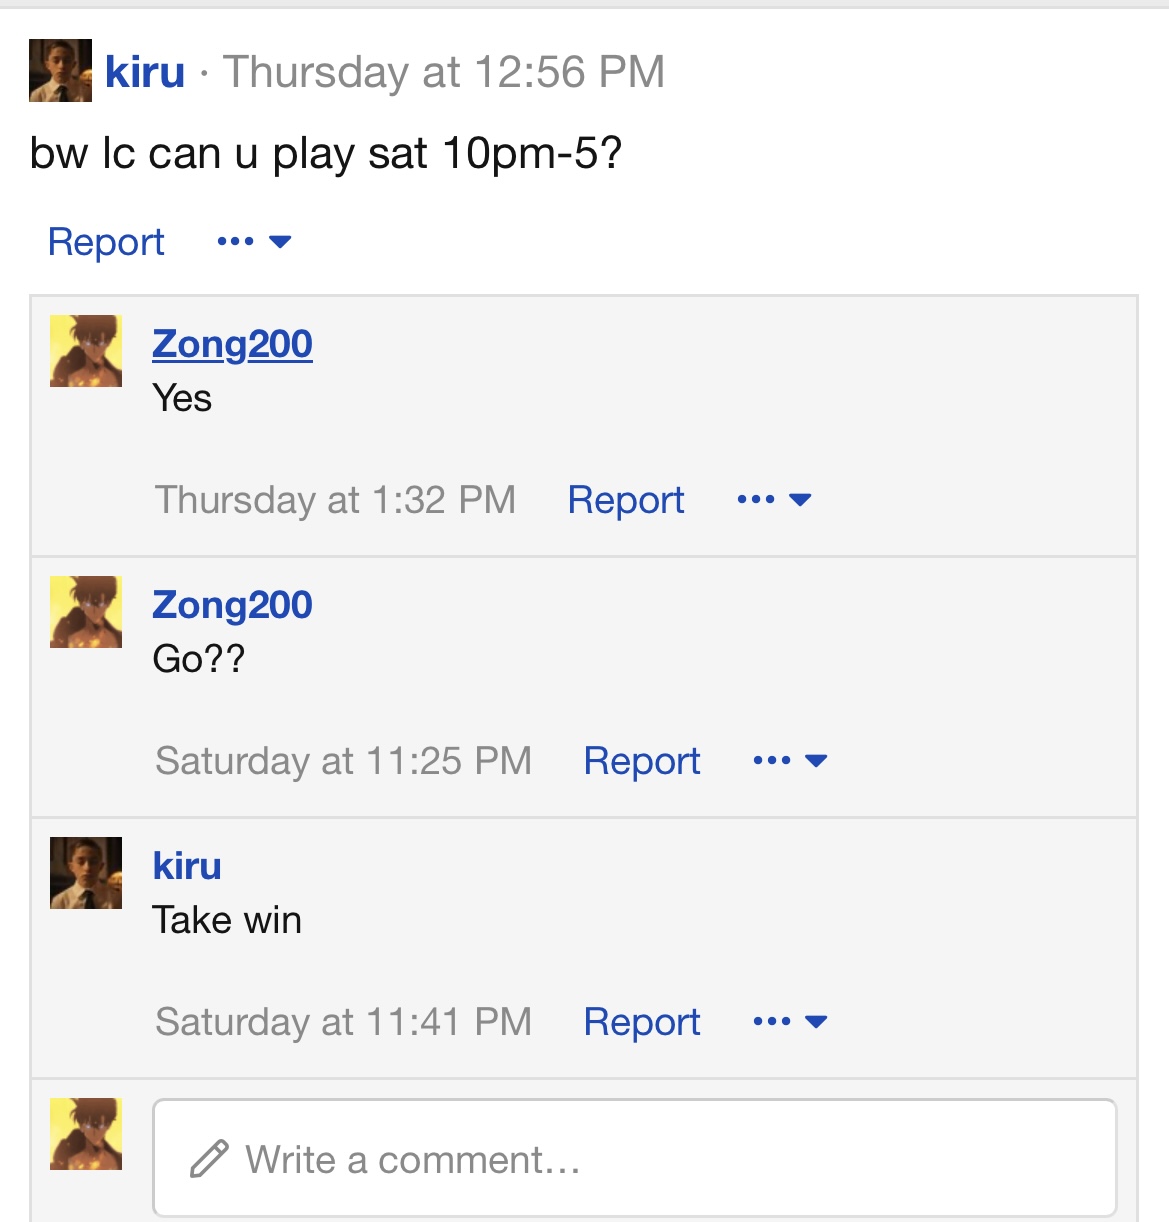1169x1222 pixels.
Task: Click Zong200's avatar beside the "Go??" comment
Action: (x=86, y=612)
